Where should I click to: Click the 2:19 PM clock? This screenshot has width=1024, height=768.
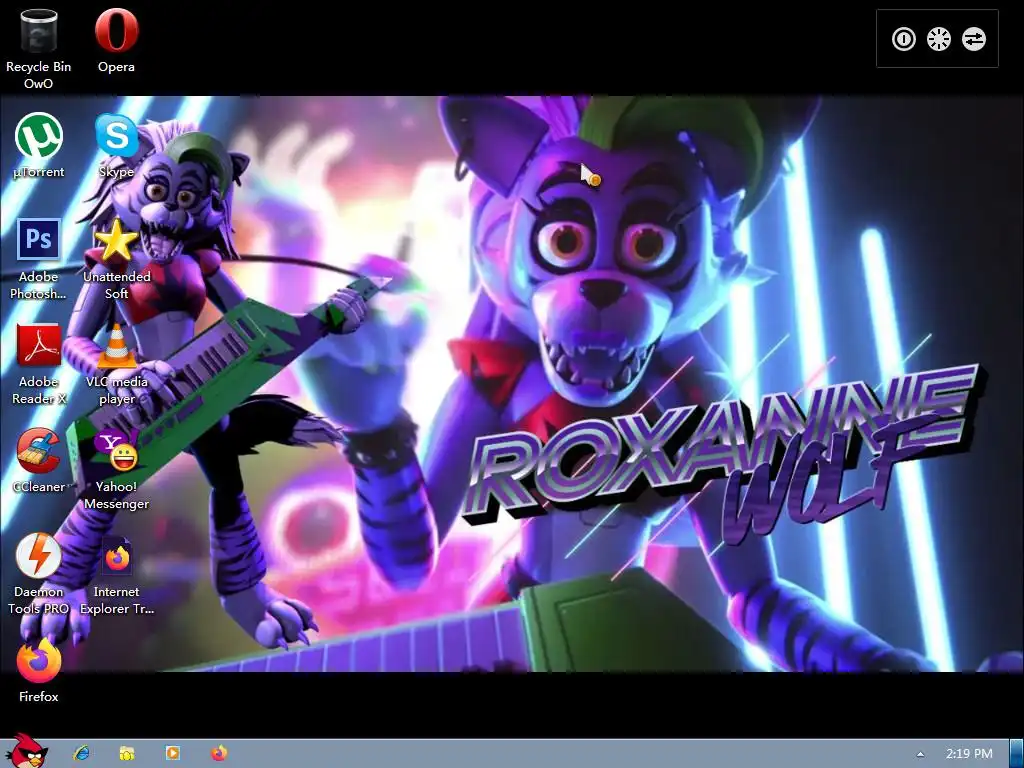[x=969, y=754]
